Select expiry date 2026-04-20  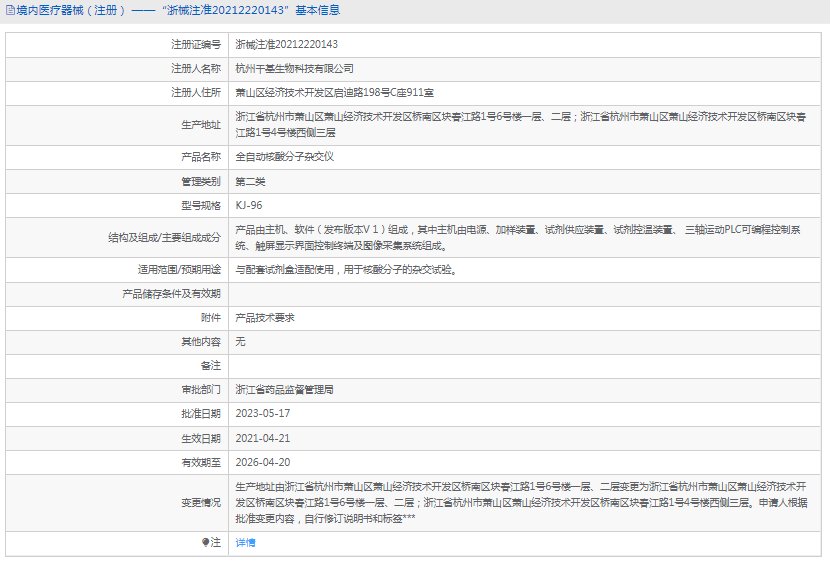[263, 462]
